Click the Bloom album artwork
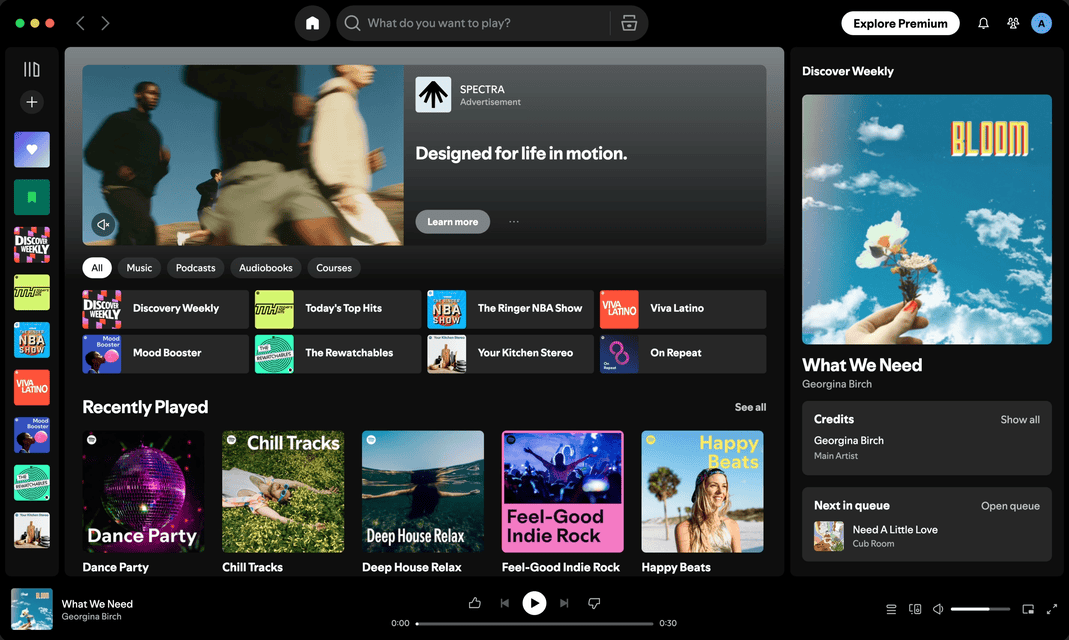Viewport: 1069px width, 640px height. (927, 219)
